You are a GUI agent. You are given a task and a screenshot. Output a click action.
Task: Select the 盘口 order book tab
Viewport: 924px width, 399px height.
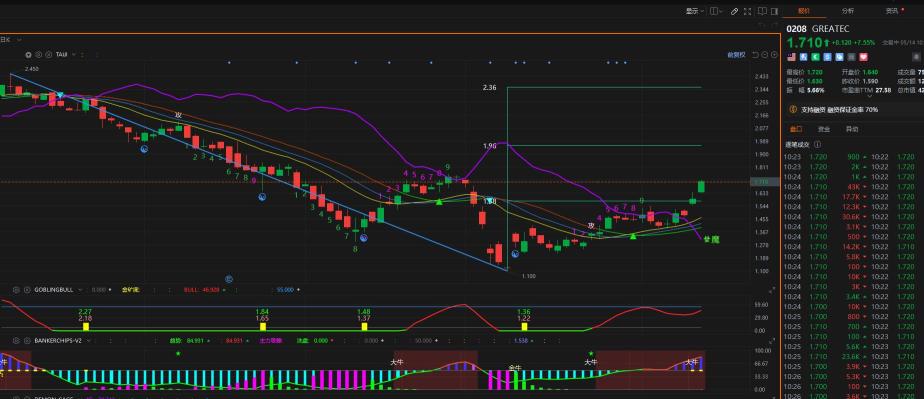[796, 128]
